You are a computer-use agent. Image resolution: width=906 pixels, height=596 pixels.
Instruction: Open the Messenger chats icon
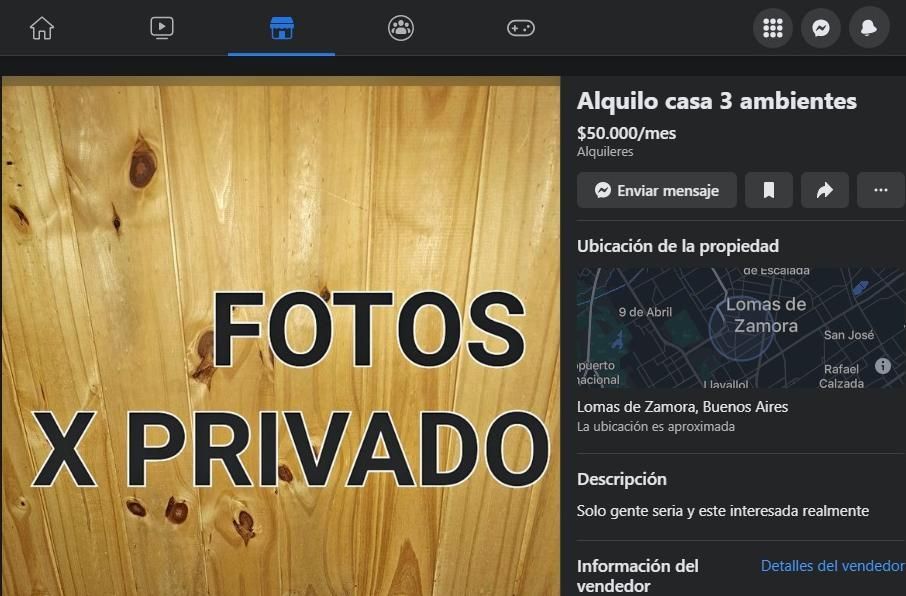pos(821,28)
